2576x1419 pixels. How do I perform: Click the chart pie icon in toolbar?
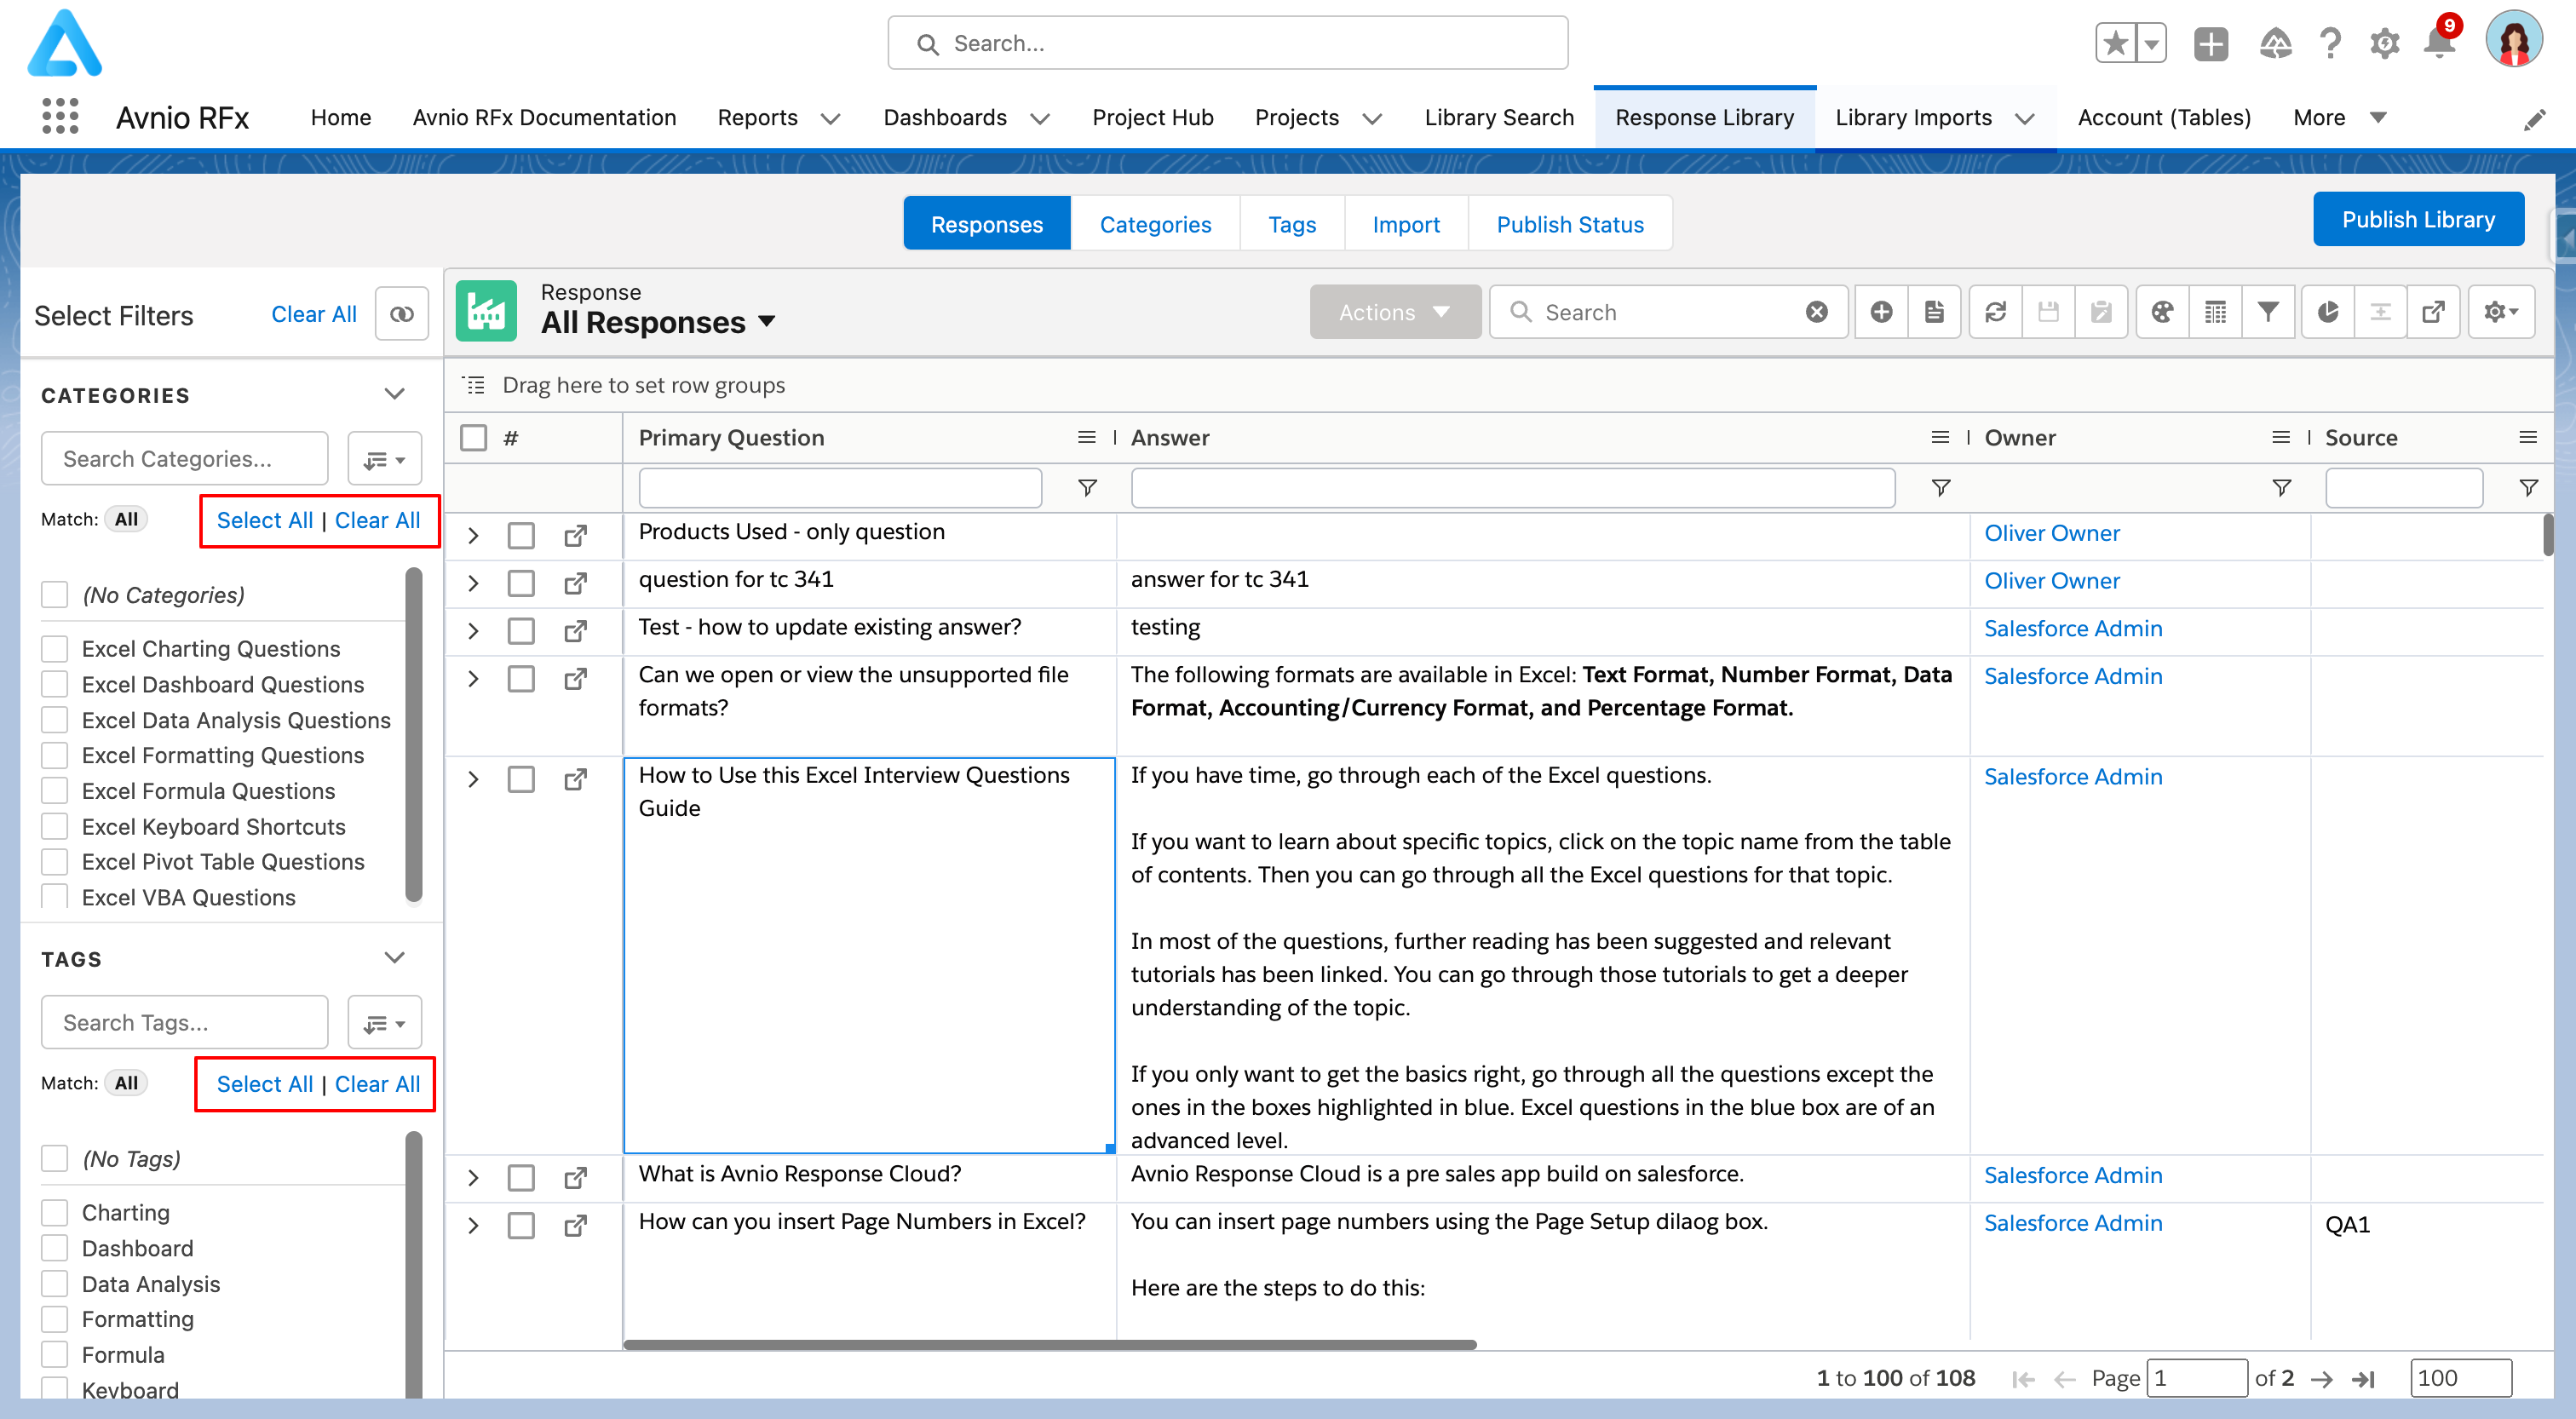[2328, 312]
